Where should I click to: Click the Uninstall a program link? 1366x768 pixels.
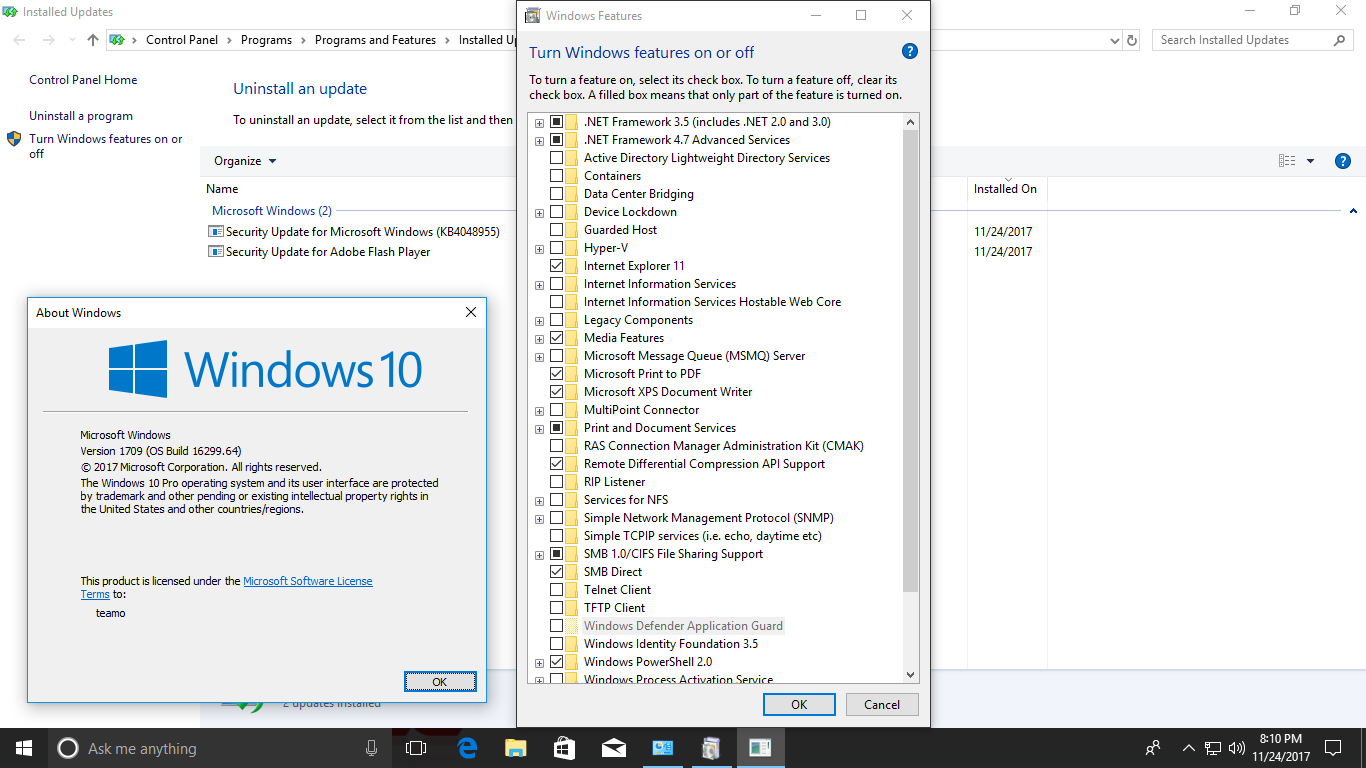click(x=81, y=116)
